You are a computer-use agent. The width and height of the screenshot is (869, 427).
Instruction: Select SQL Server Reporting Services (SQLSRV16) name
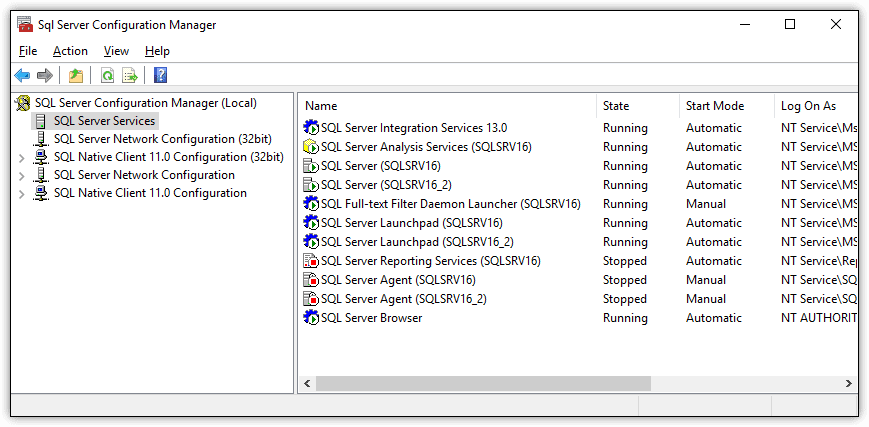pyautogui.click(x=431, y=261)
